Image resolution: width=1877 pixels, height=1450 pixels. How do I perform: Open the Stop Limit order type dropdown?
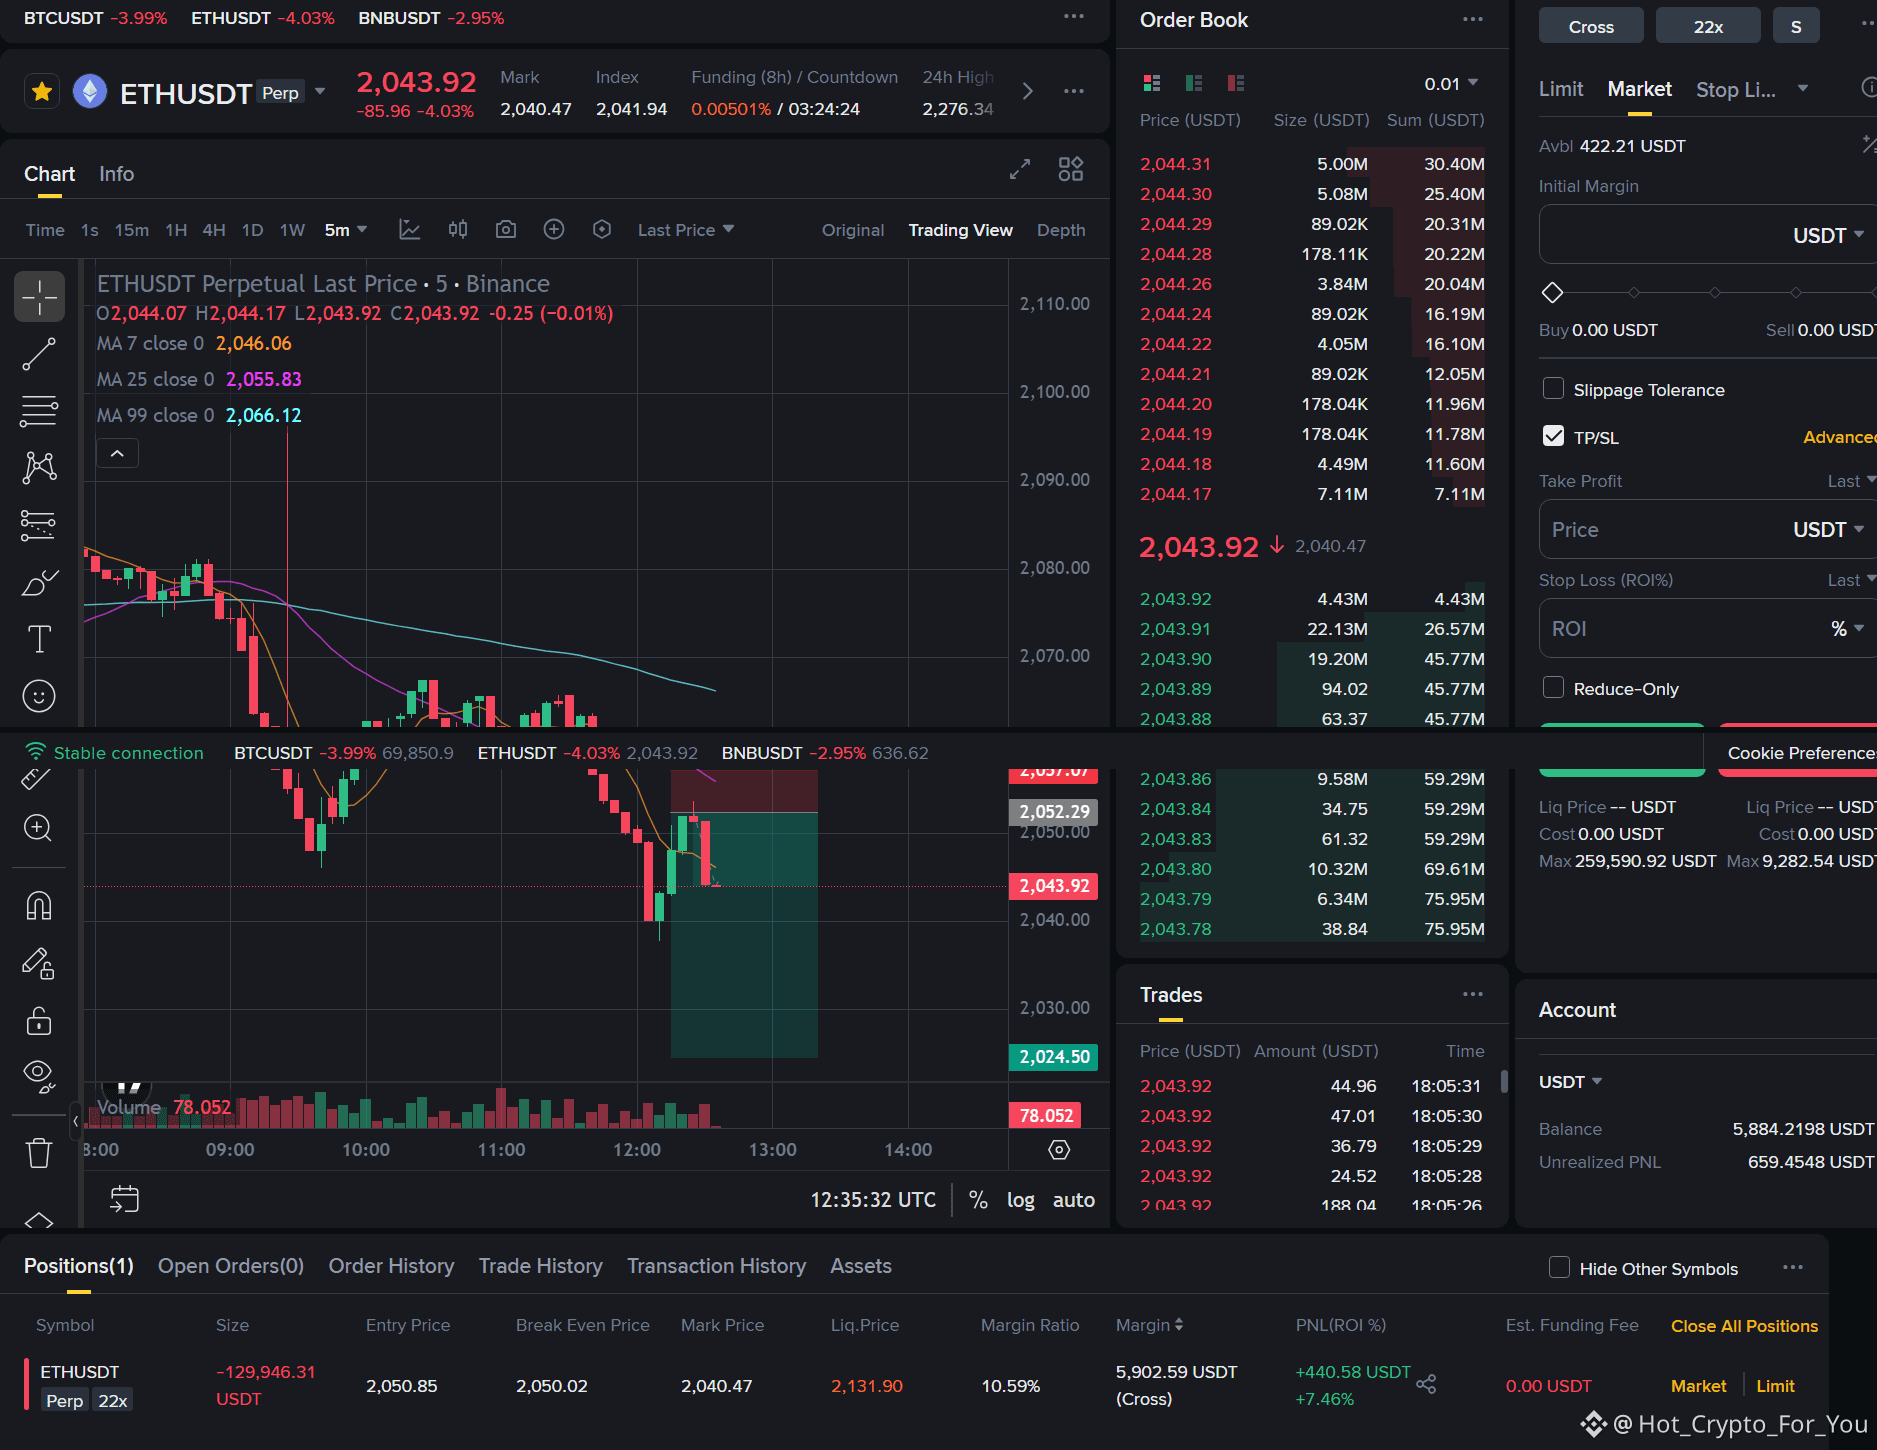pyautogui.click(x=1803, y=89)
